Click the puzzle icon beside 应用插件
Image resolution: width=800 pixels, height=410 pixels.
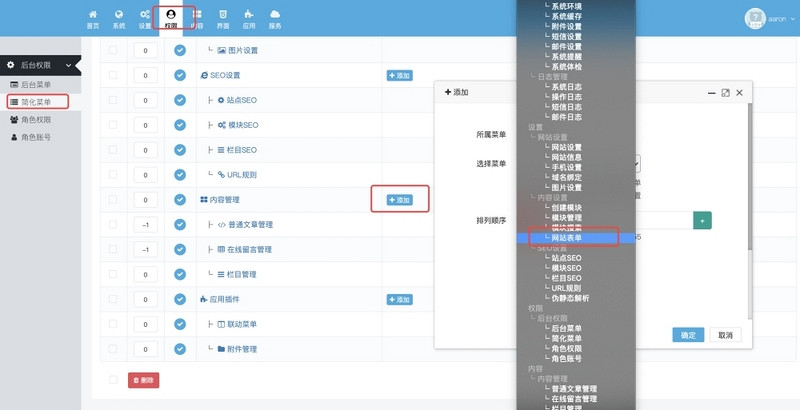tap(204, 299)
